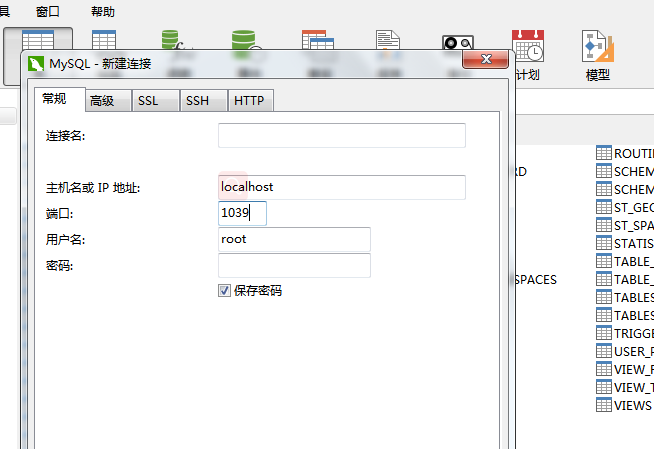This screenshot has height=449, width=654.
Task: Switch to the 常规 tab
Action: (x=60, y=99)
